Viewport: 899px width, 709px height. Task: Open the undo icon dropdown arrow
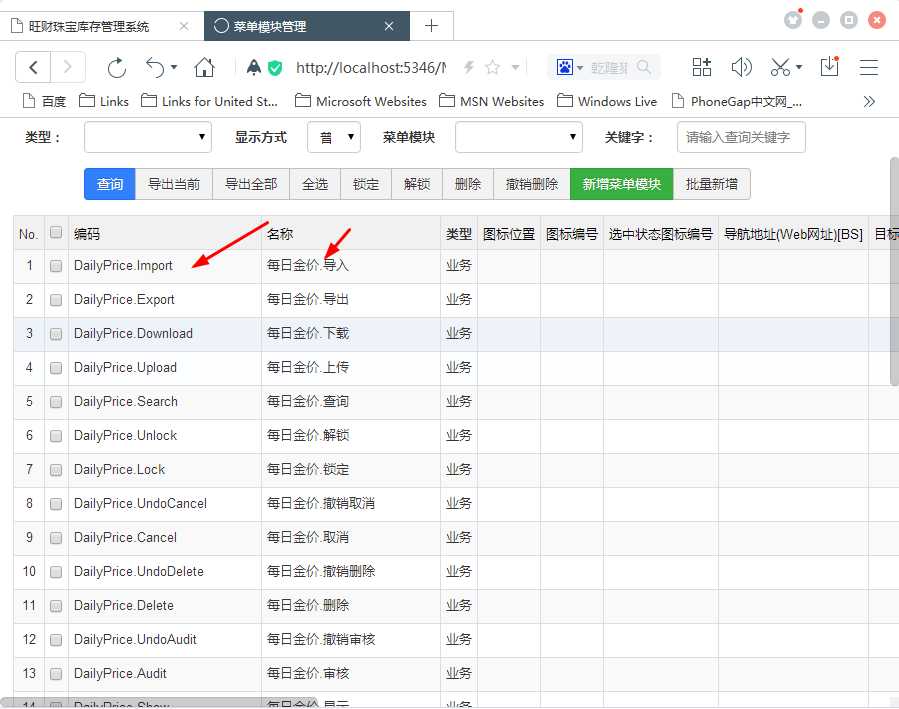[x=174, y=67]
